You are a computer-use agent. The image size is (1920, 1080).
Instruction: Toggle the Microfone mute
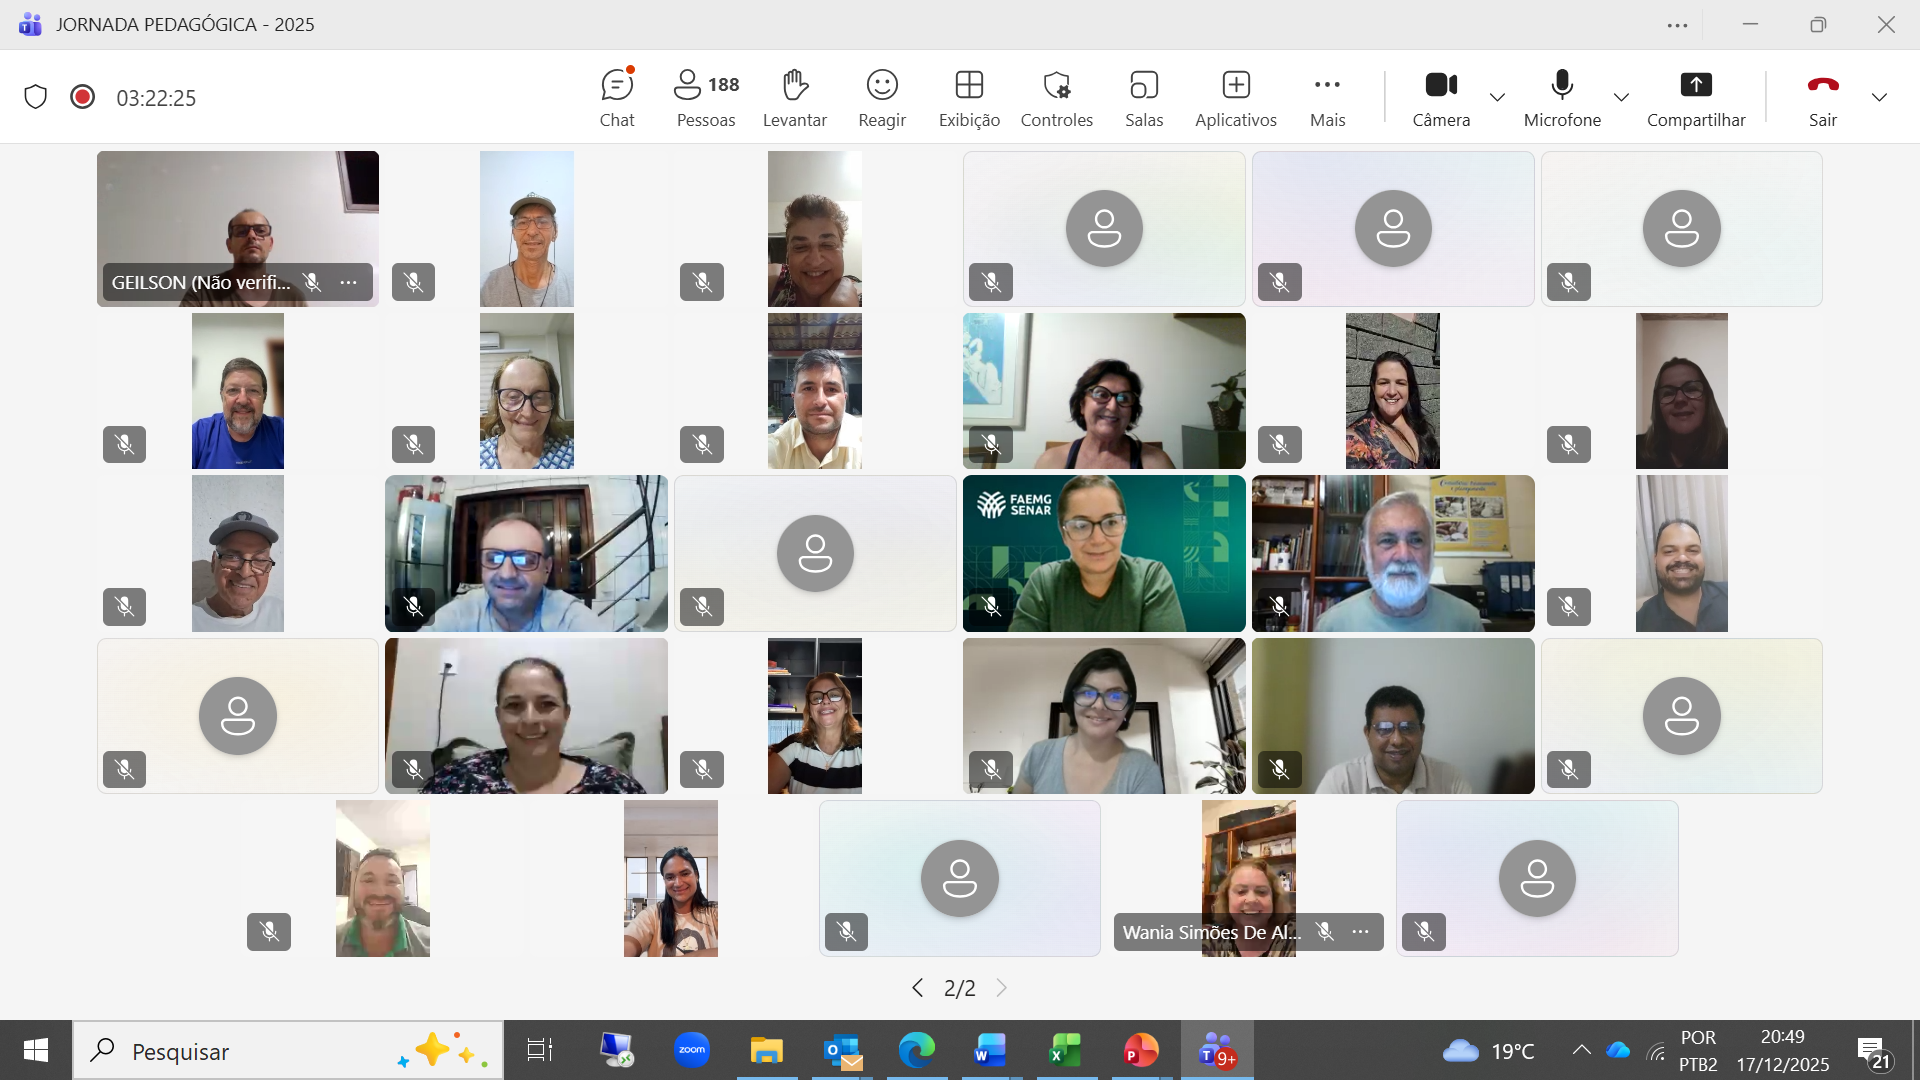click(1561, 98)
